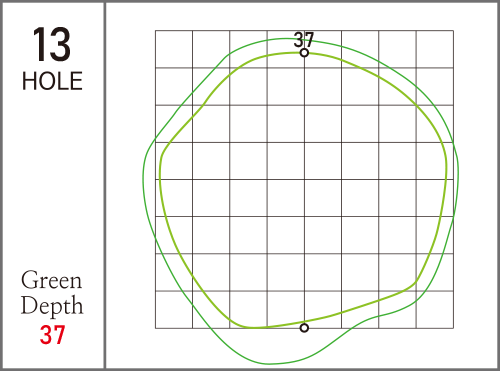Click the Green Depth text
The image size is (500, 371).
click(52, 293)
